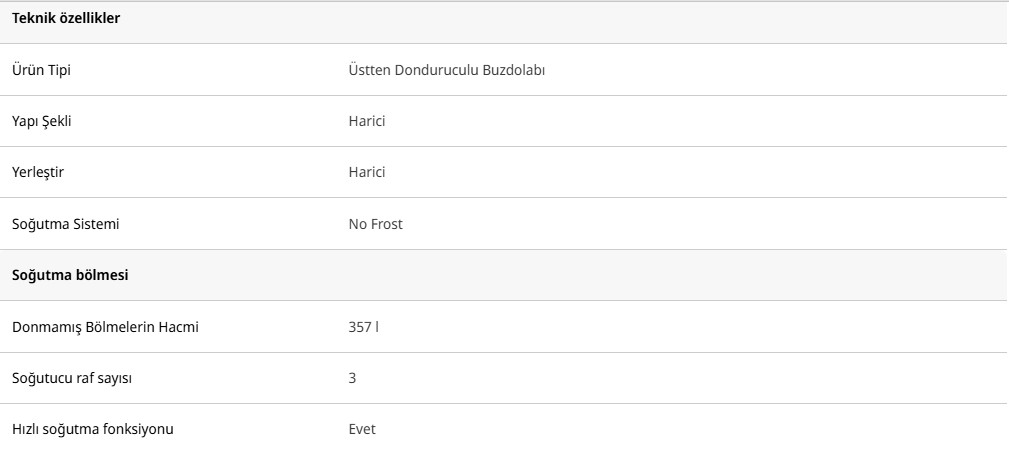This screenshot has width=1009, height=451.
Task: Select the shelf count value 3
Action: pyautogui.click(x=352, y=378)
